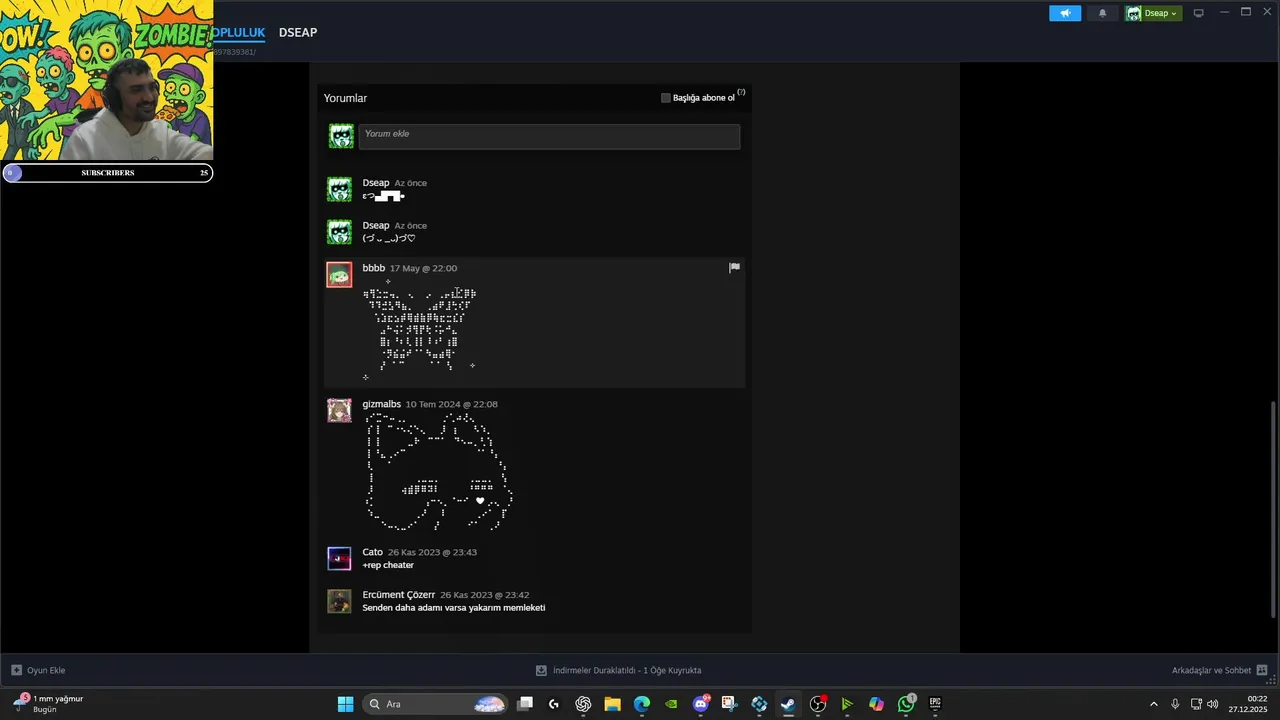Open Microsoft Copilot from the taskbar
This screenshot has height=720, width=1280.
click(x=876, y=704)
